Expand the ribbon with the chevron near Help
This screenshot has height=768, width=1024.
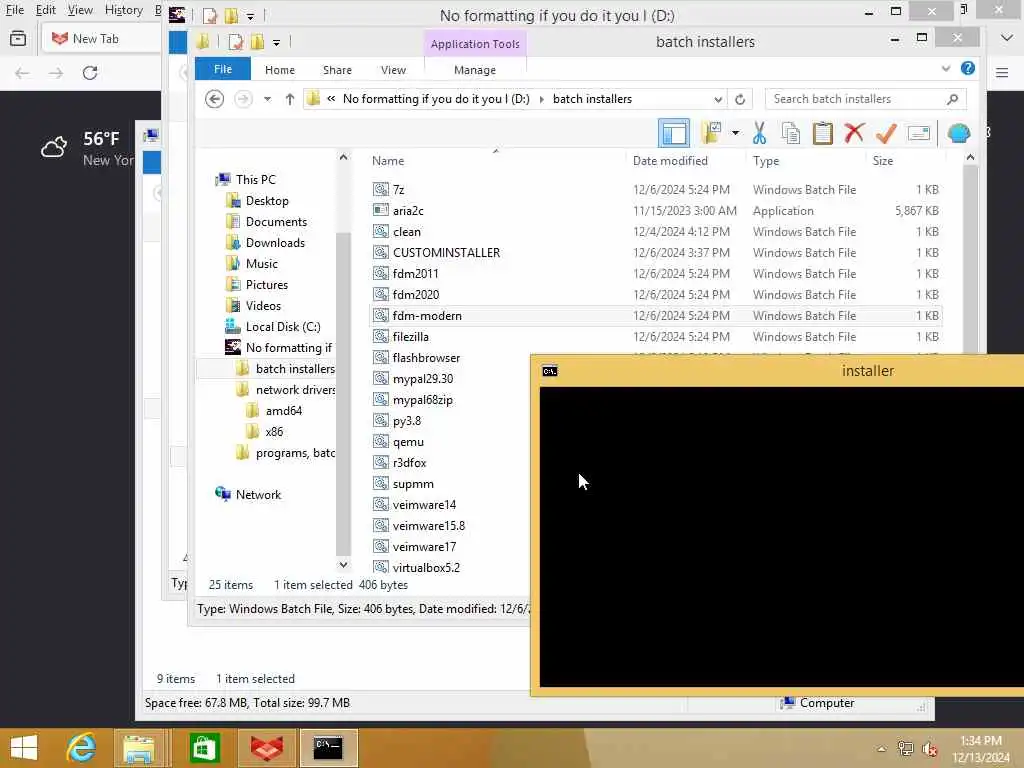[946, 69]
